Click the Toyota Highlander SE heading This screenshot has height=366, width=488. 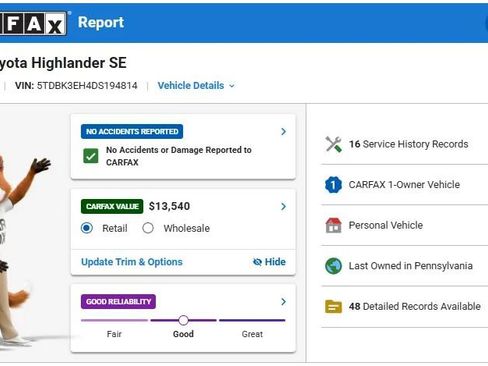coord(63,63)
